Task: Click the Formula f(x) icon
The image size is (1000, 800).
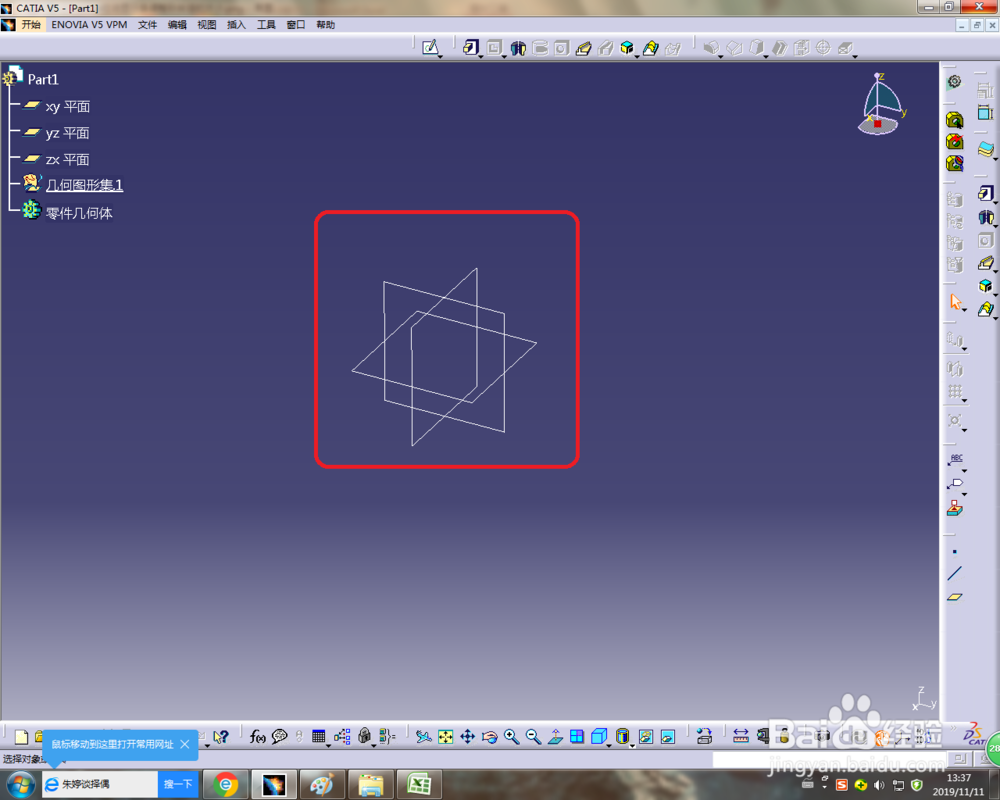Action: pos(257,737)
